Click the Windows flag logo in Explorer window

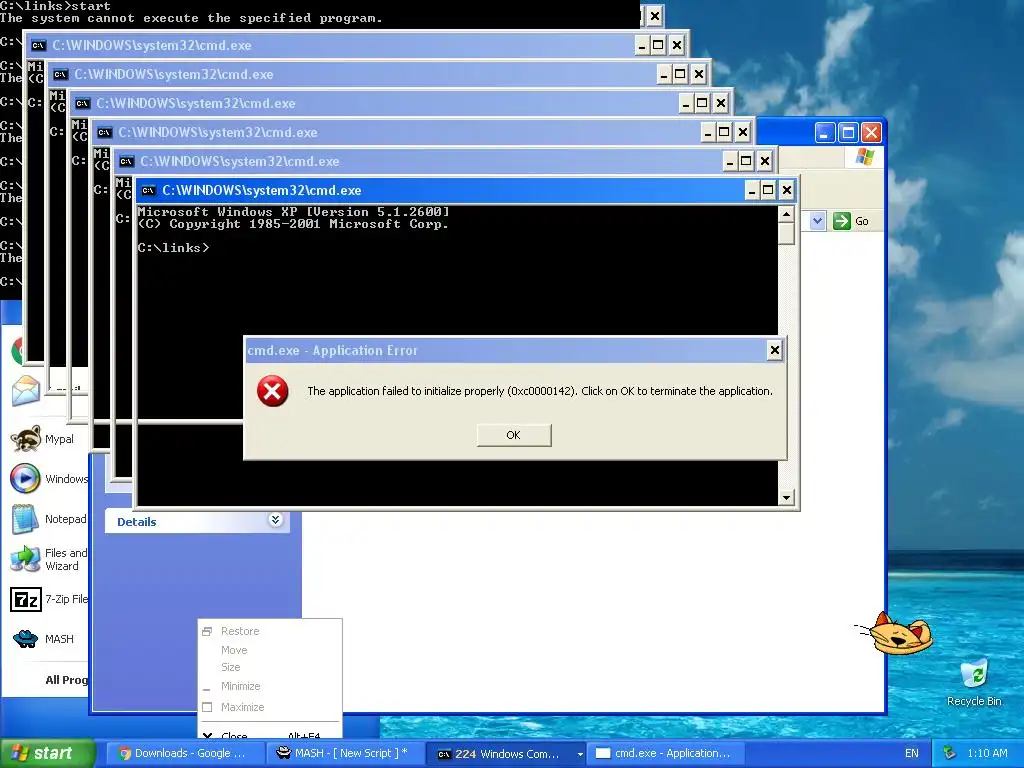tap(865, 157)
